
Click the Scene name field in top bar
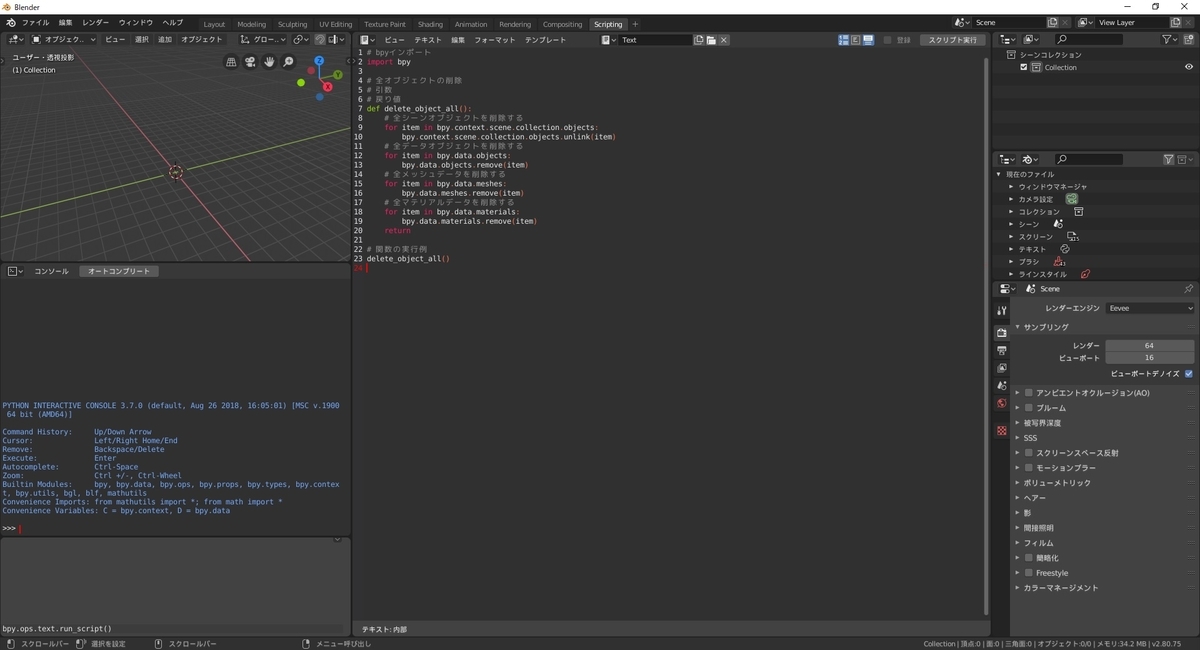coord(1008,22)
